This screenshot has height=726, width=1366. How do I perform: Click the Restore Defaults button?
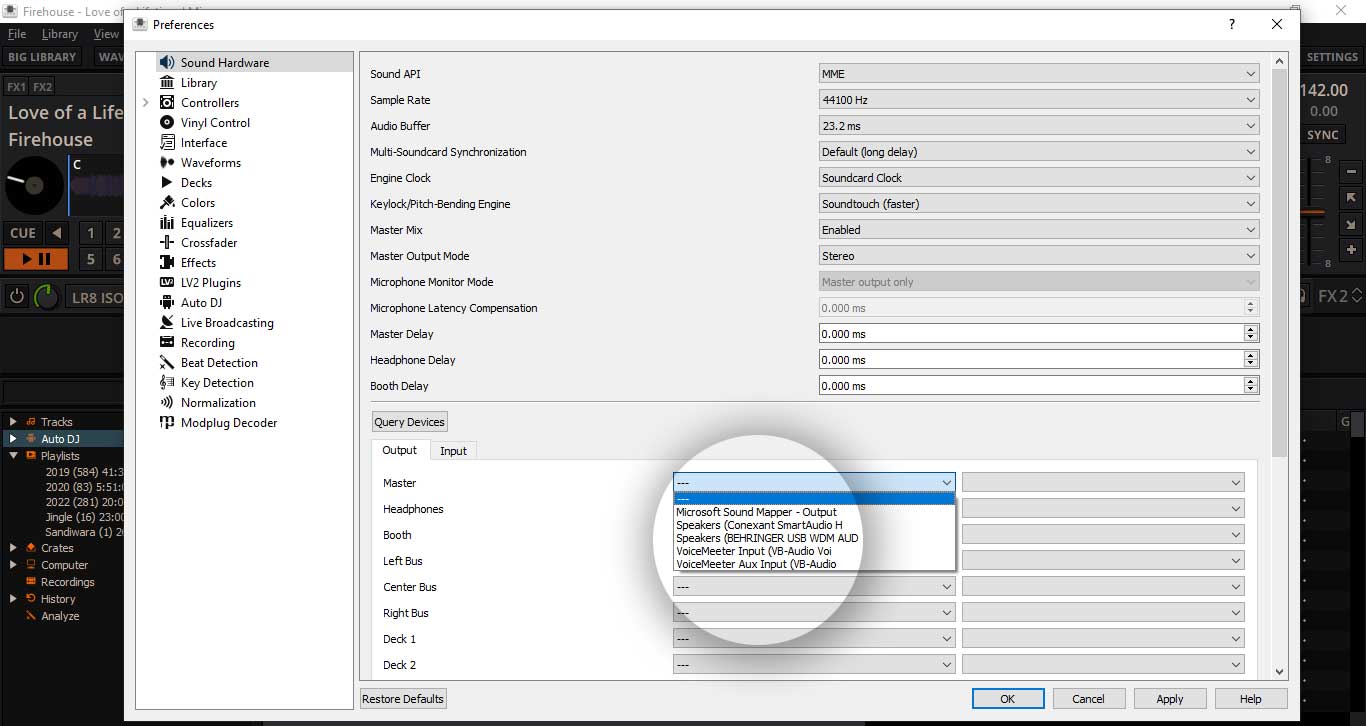pyautogui.click(x=403, y=699)
